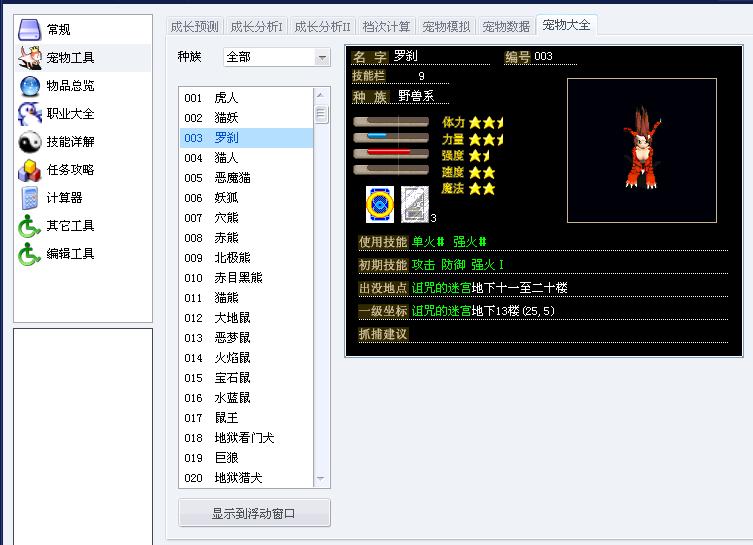Open 物品总览 globe icon
This screenshot has height=545, width=753.
point(30,86)
